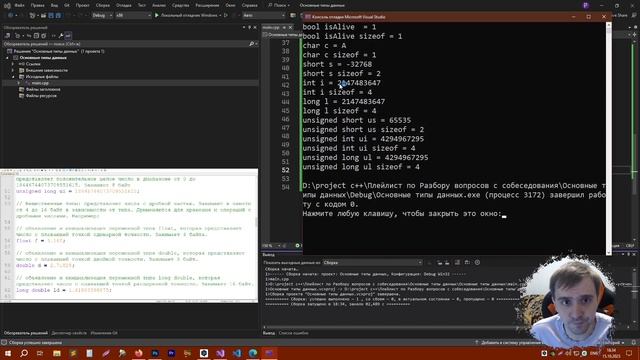The height and width of the screenshot is (360, 640).
Task: Open the Проект menu
Action: coord(82,5)
